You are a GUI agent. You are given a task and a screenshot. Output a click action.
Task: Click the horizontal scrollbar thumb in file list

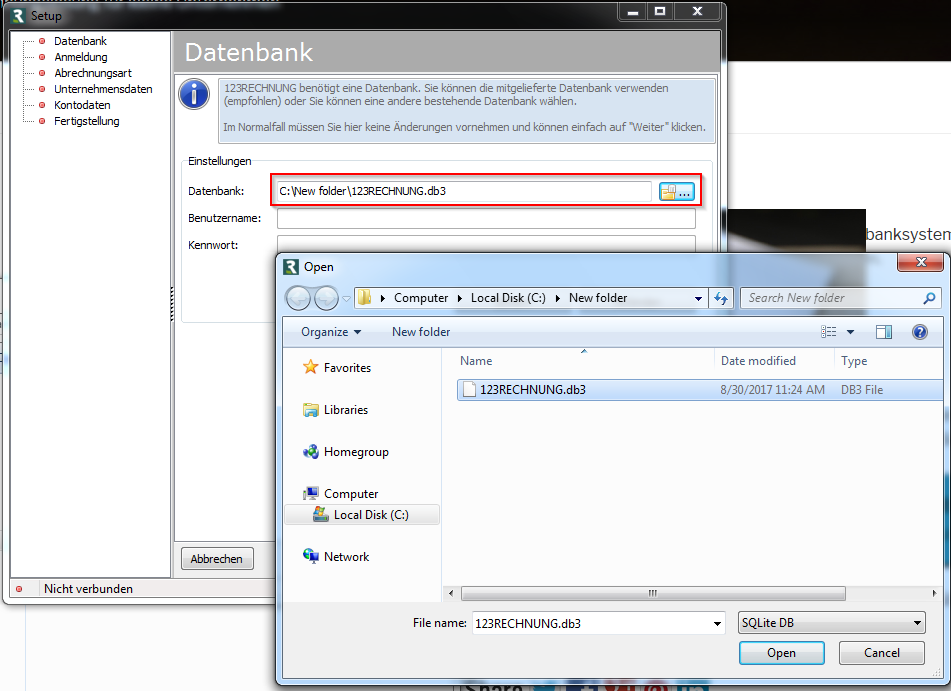click(x=653, y=593)
